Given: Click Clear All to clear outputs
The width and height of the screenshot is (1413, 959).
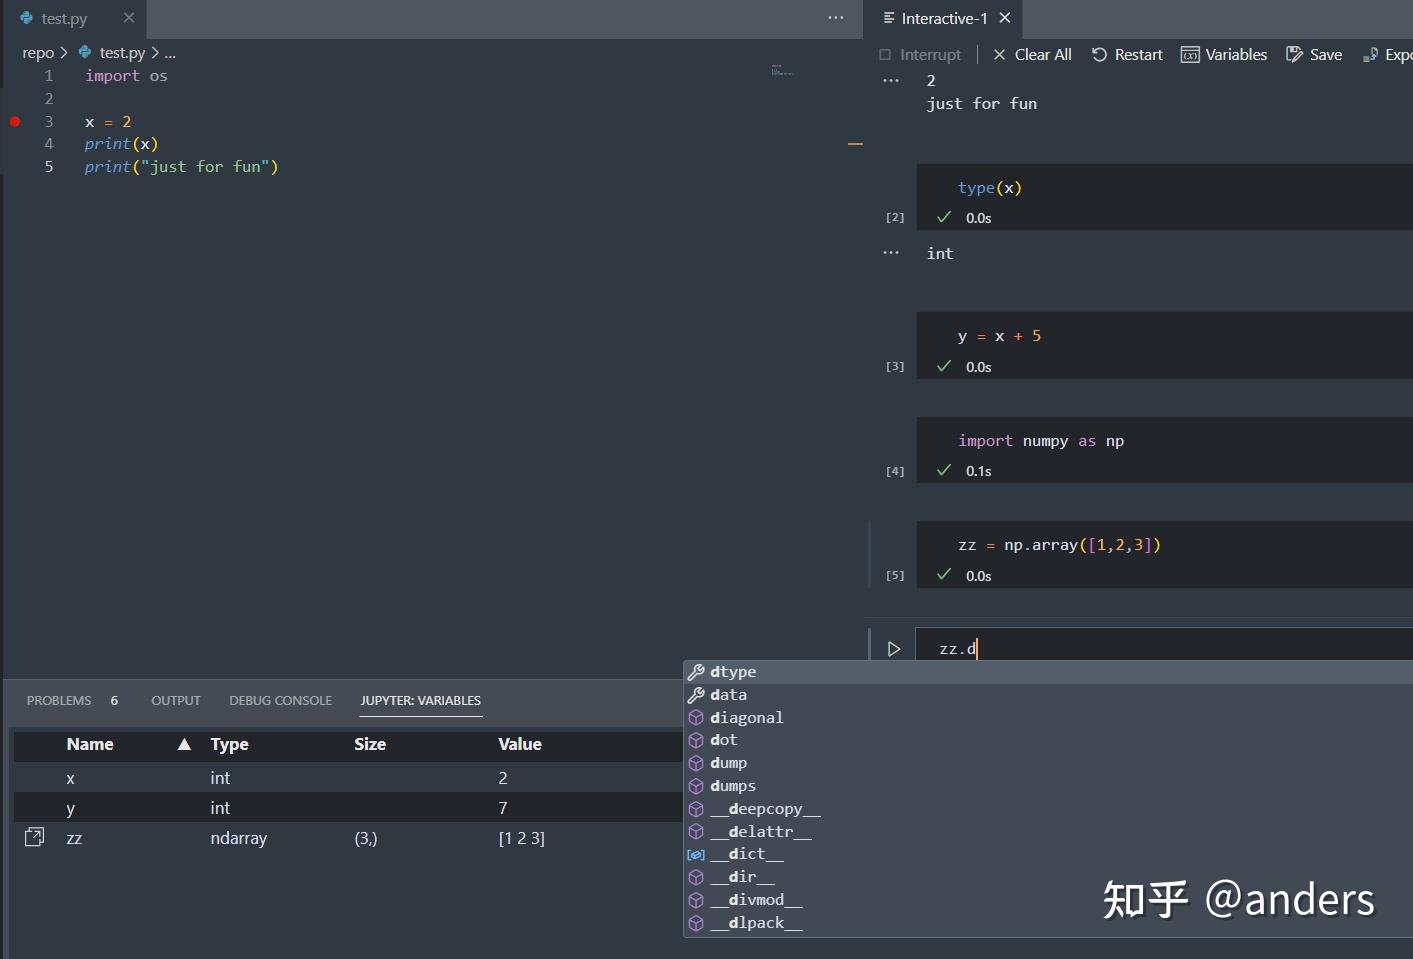Looking at the screenshot, I should [x=1042, y=54].
